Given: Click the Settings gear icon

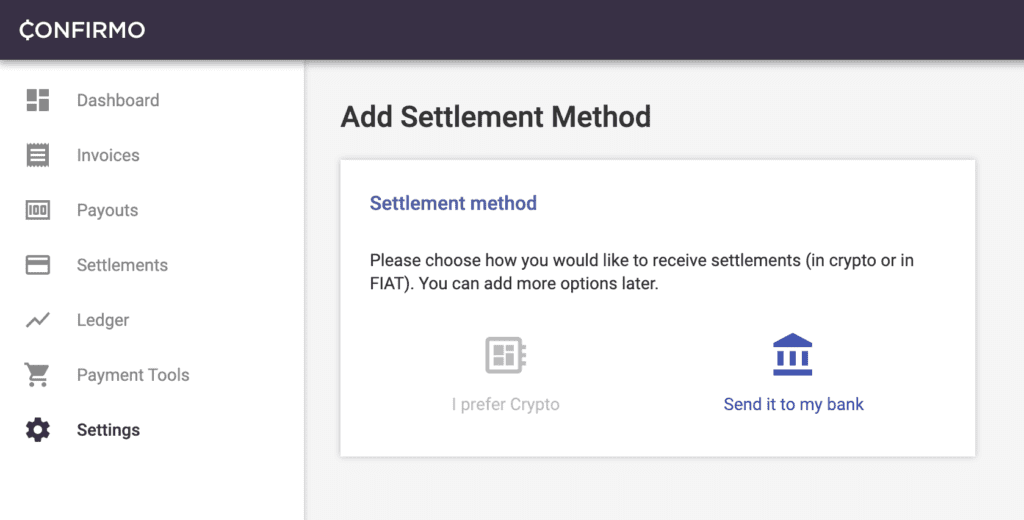Looking at the screenshot, I should (x=38, y=430).
